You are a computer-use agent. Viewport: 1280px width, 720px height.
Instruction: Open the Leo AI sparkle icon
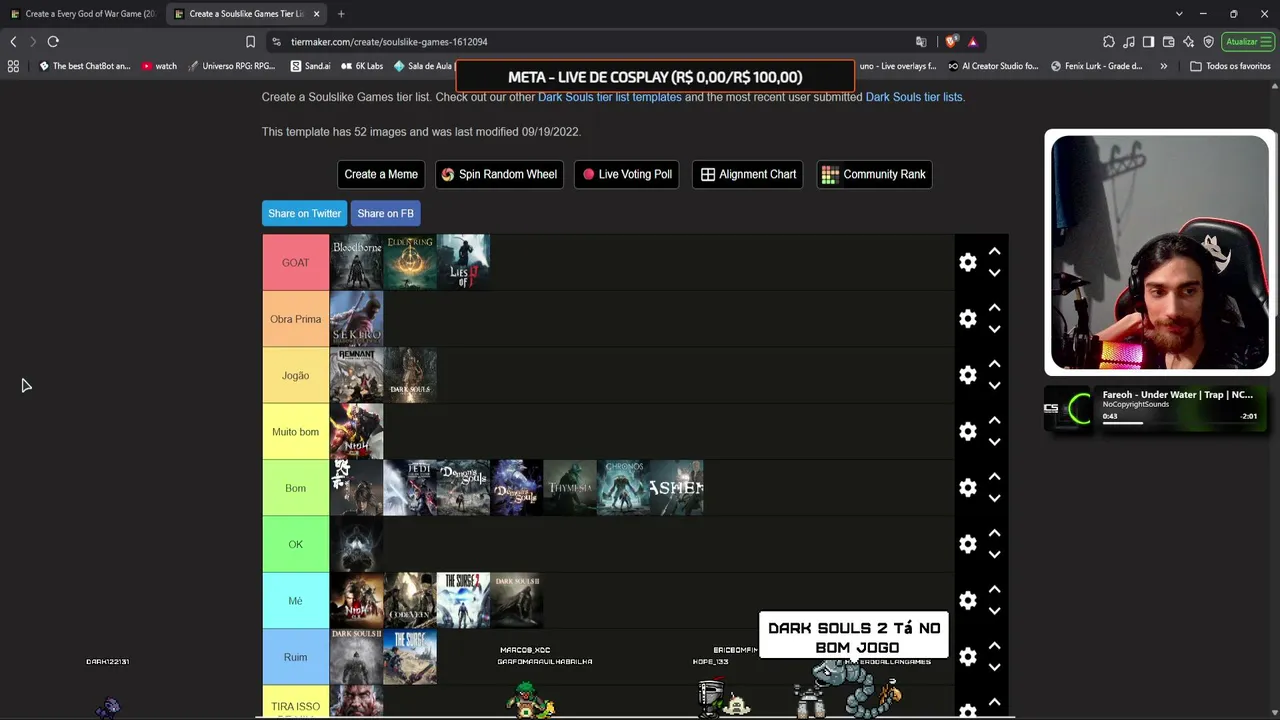click(1188, 42)
